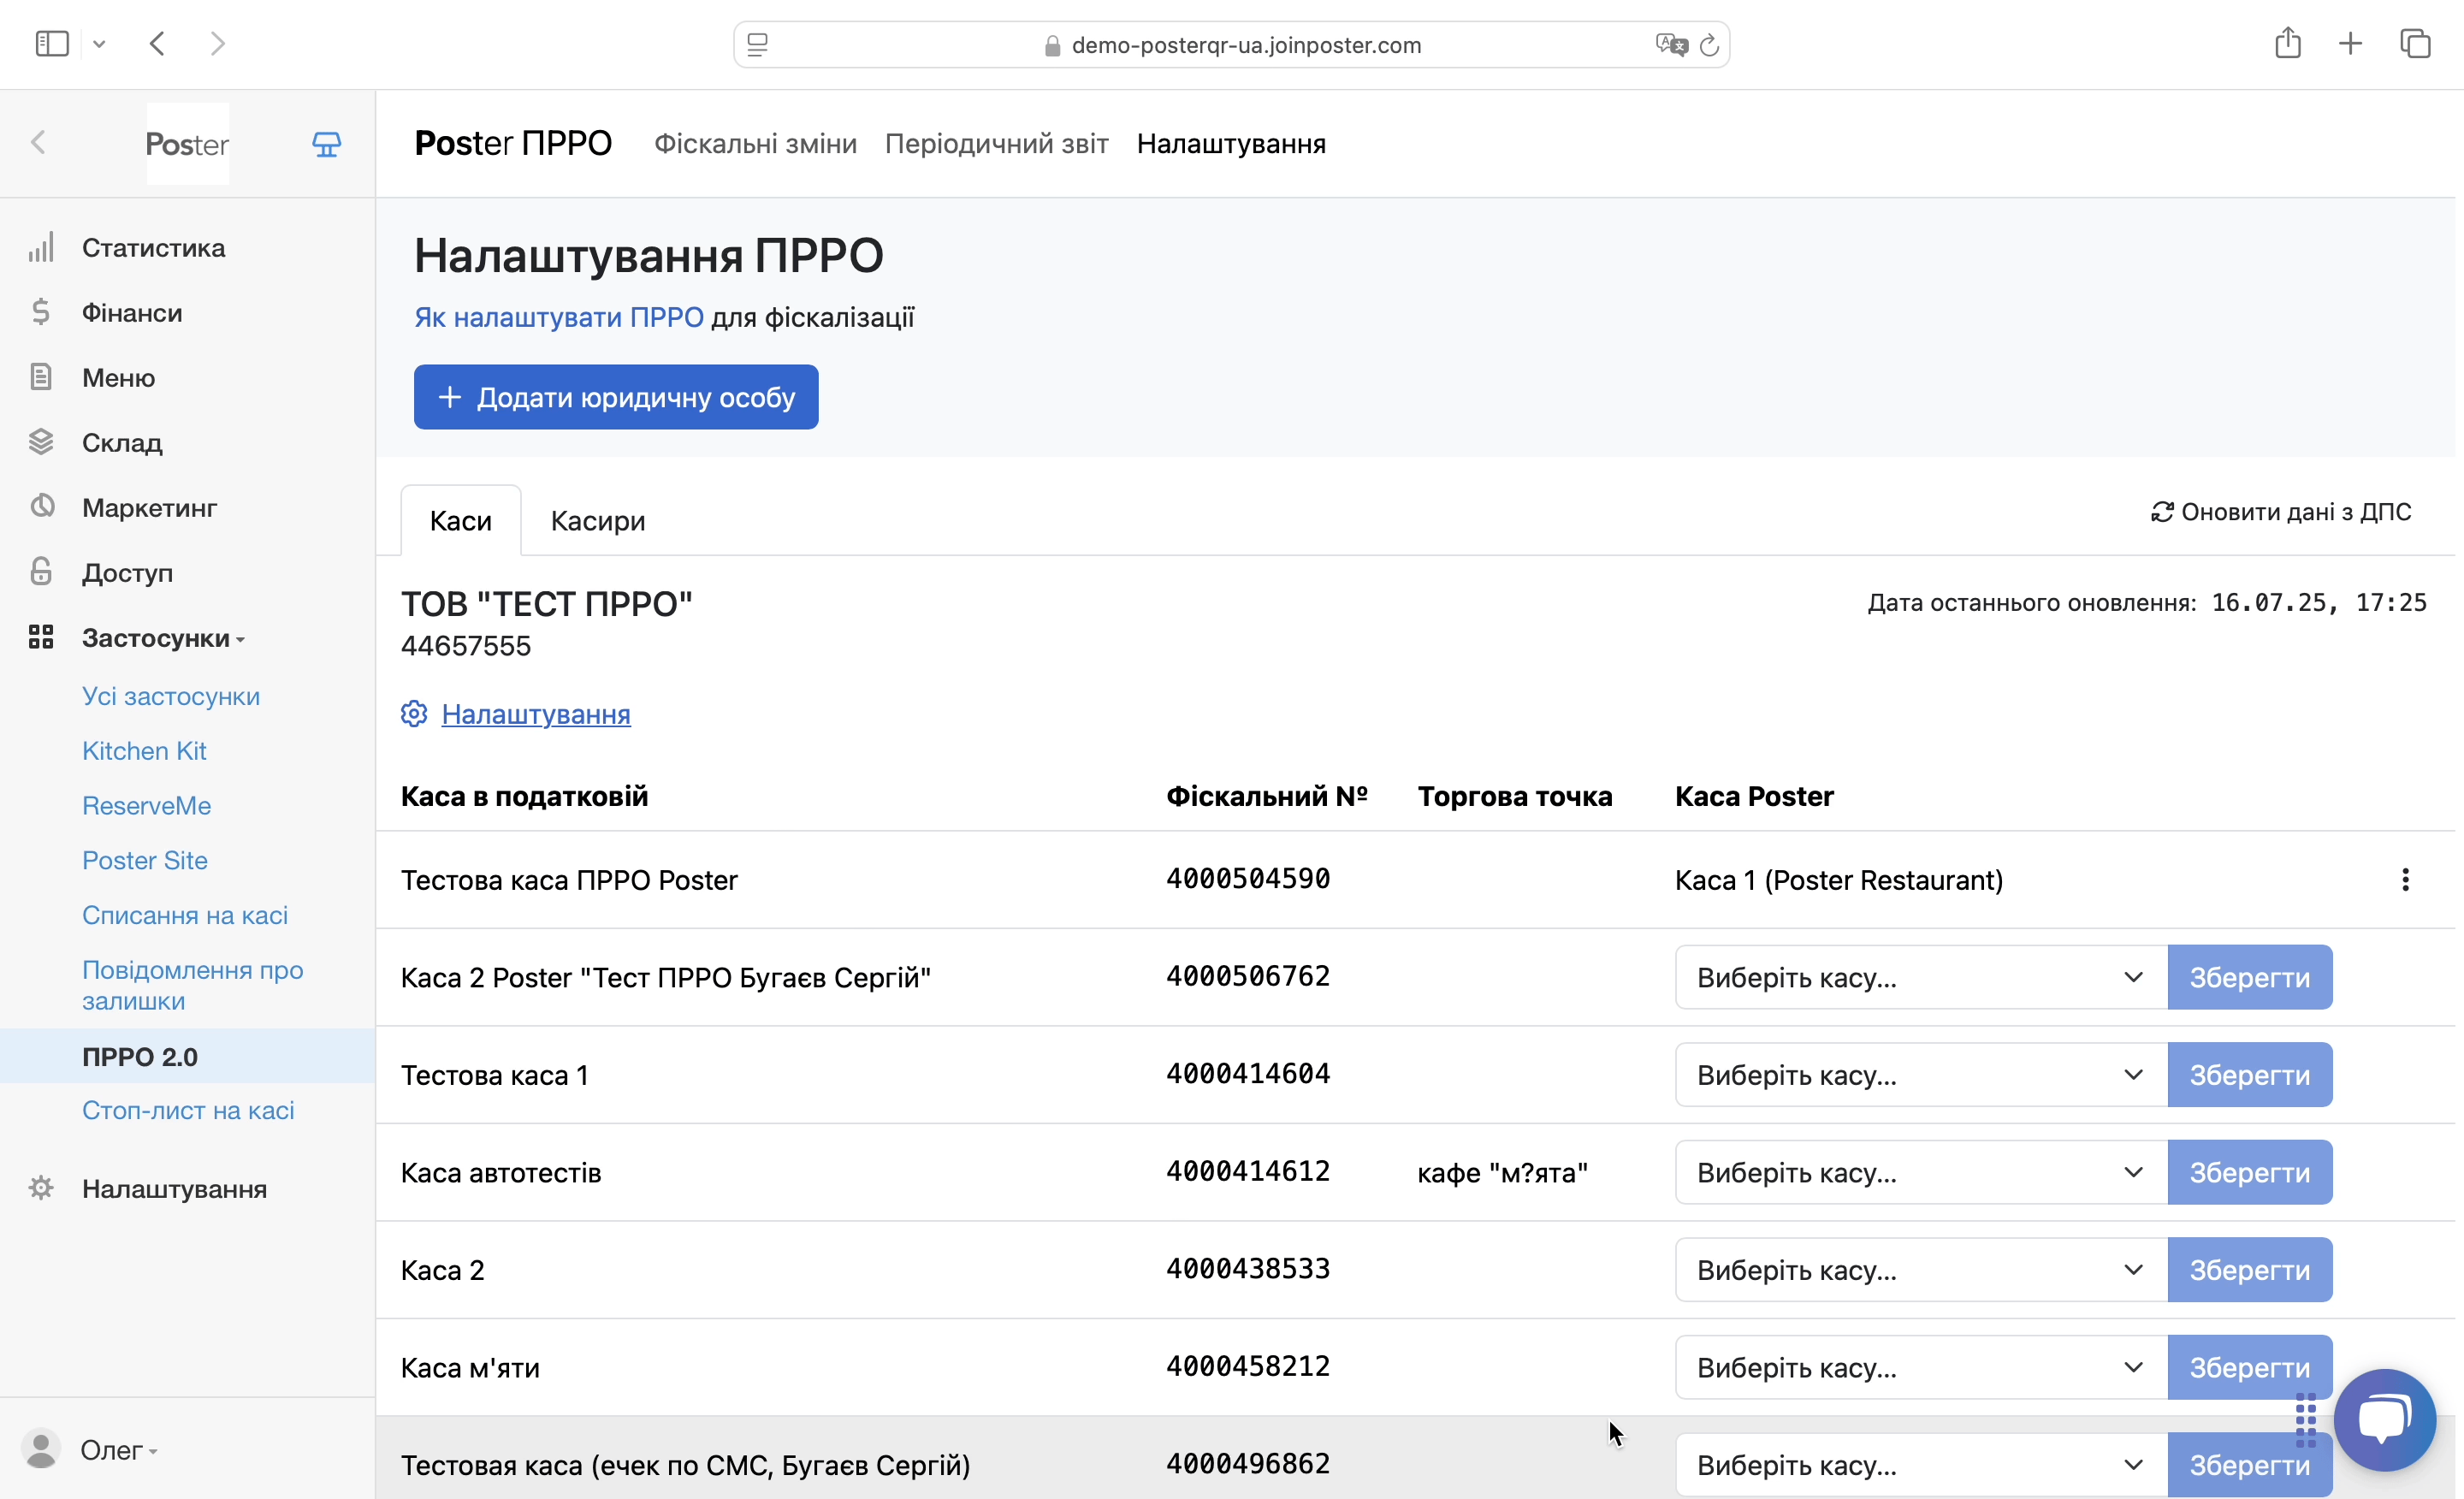
Task: Open cash register dropdown for Каса 2 Poster row
Action: [1921, 977]
